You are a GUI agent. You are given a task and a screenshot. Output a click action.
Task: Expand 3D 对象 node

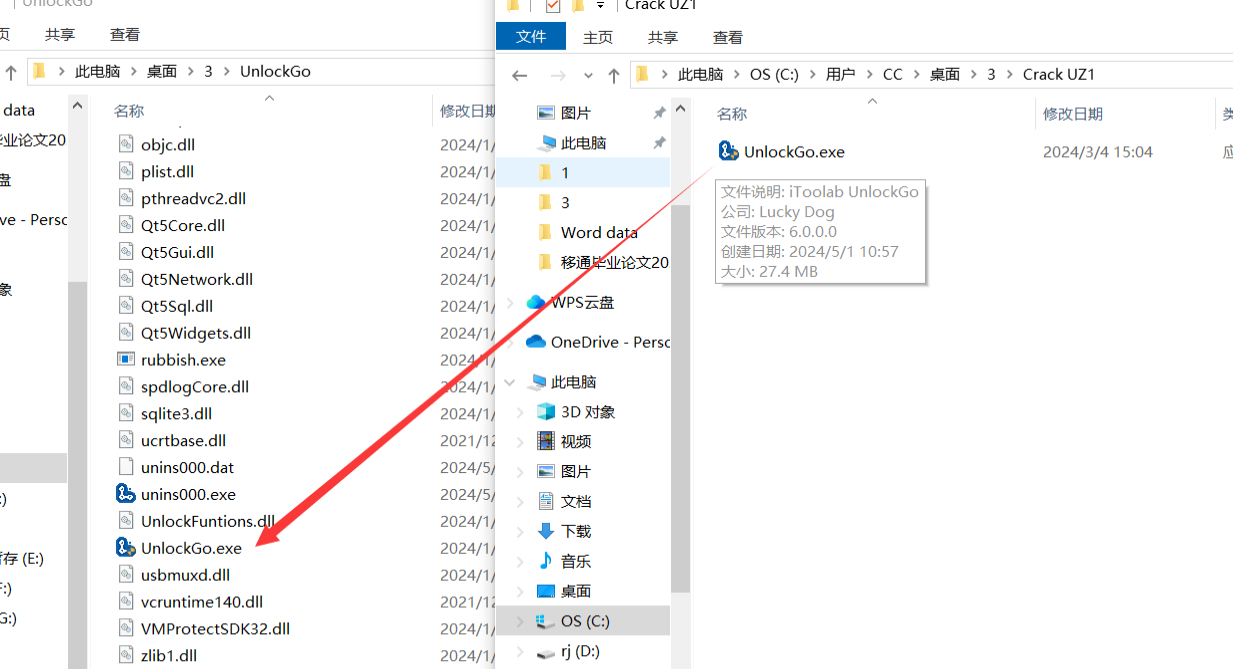(520, 411)
